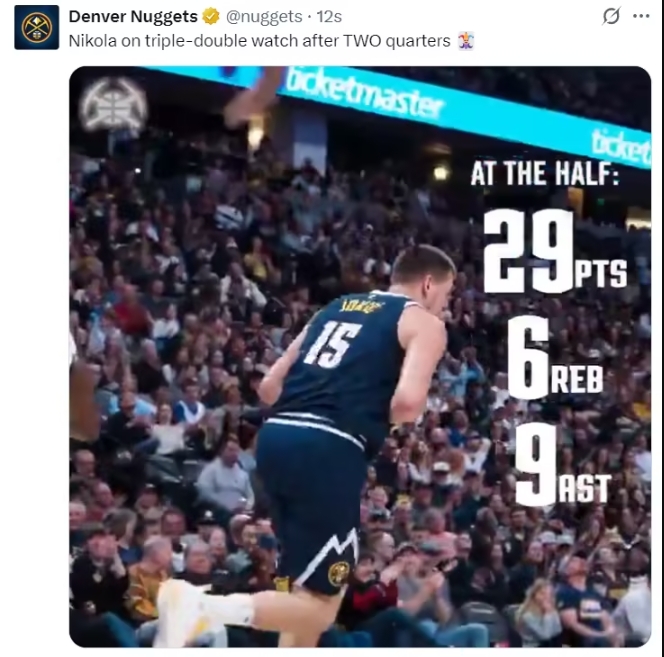Open the Denver Nuggets profile avatar
This screenshot has height=657, width=664.
click(37, 28)
